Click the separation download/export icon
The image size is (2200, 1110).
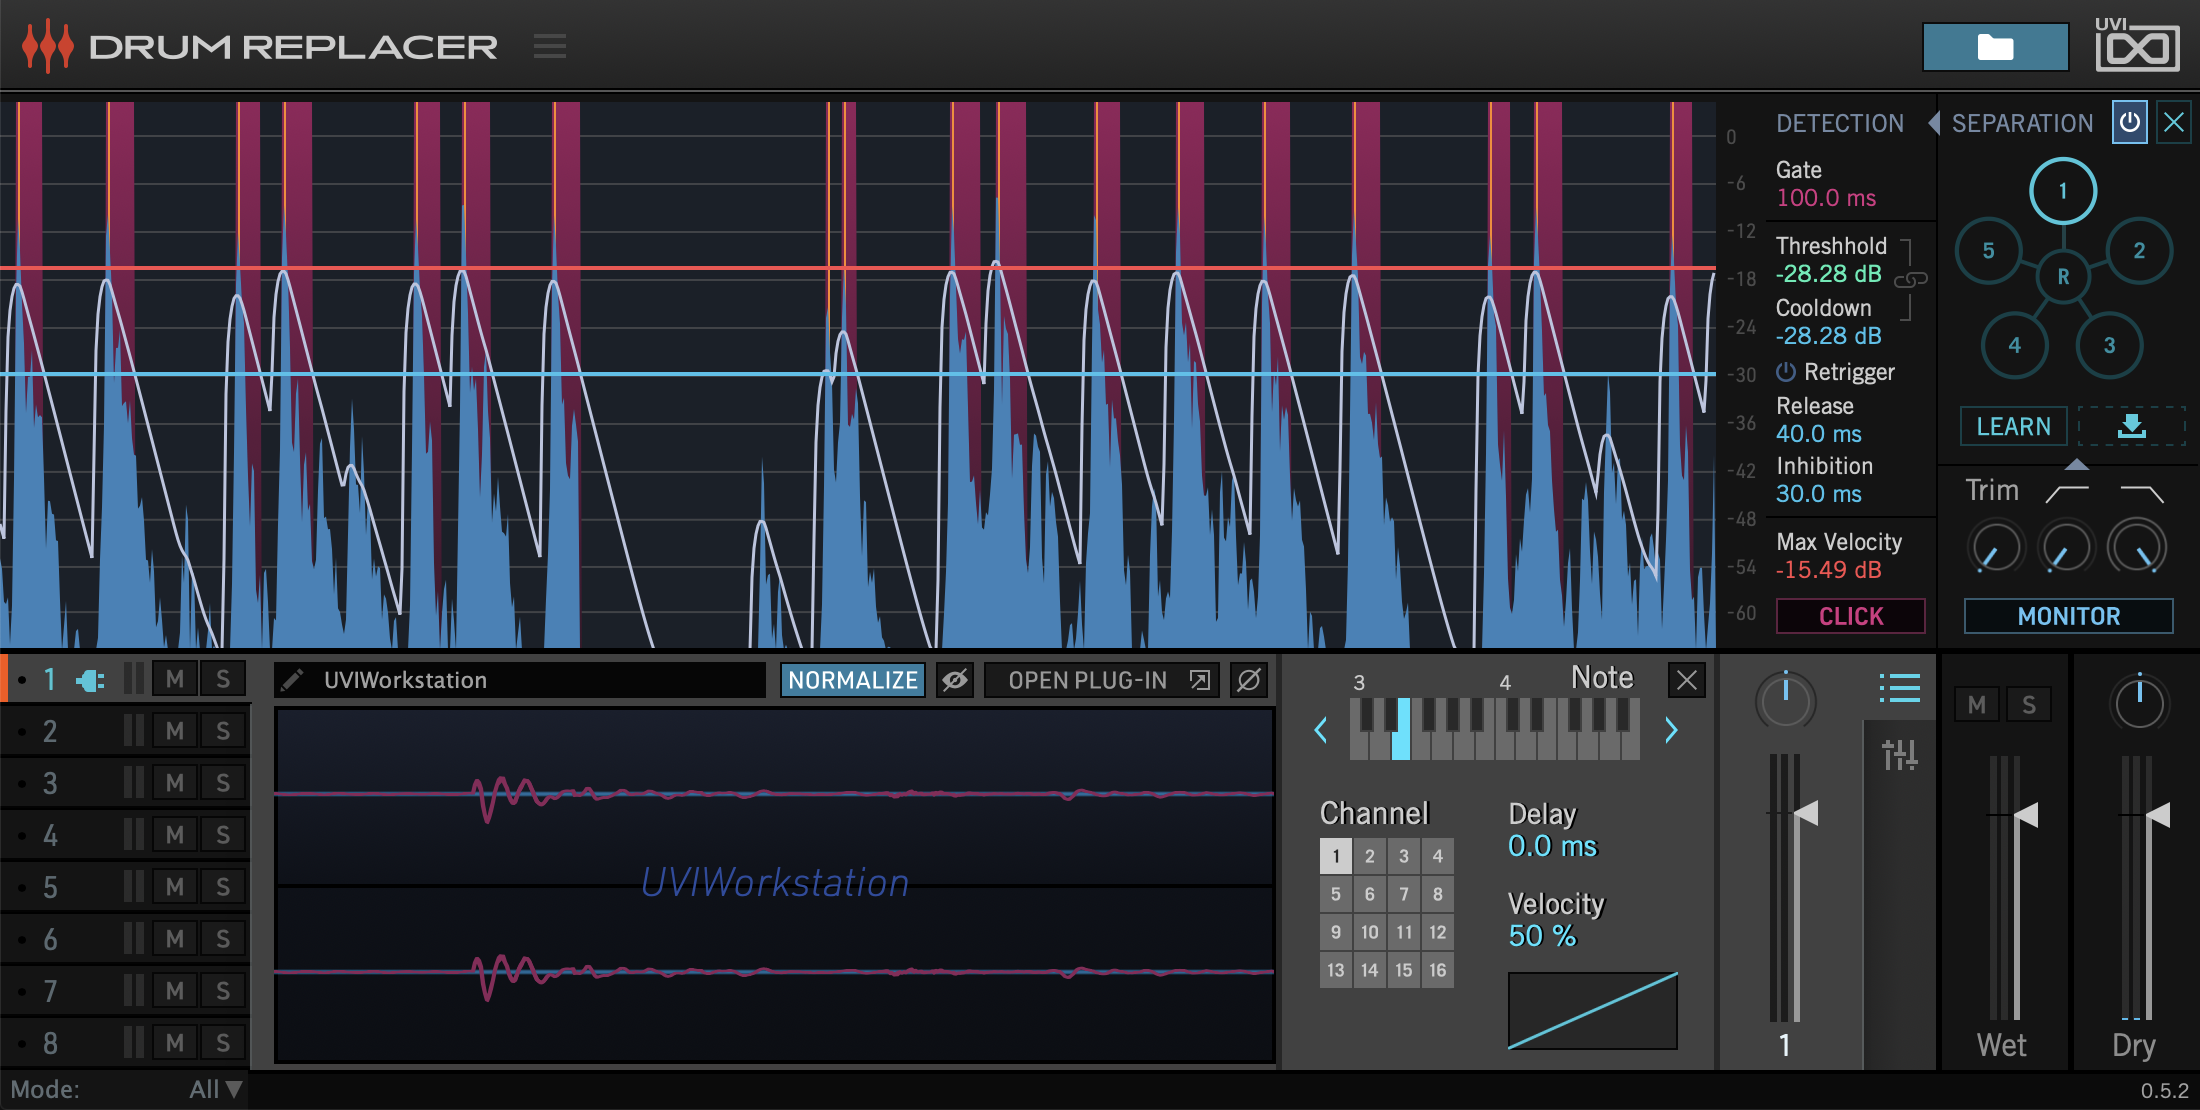coord(2131,426)
